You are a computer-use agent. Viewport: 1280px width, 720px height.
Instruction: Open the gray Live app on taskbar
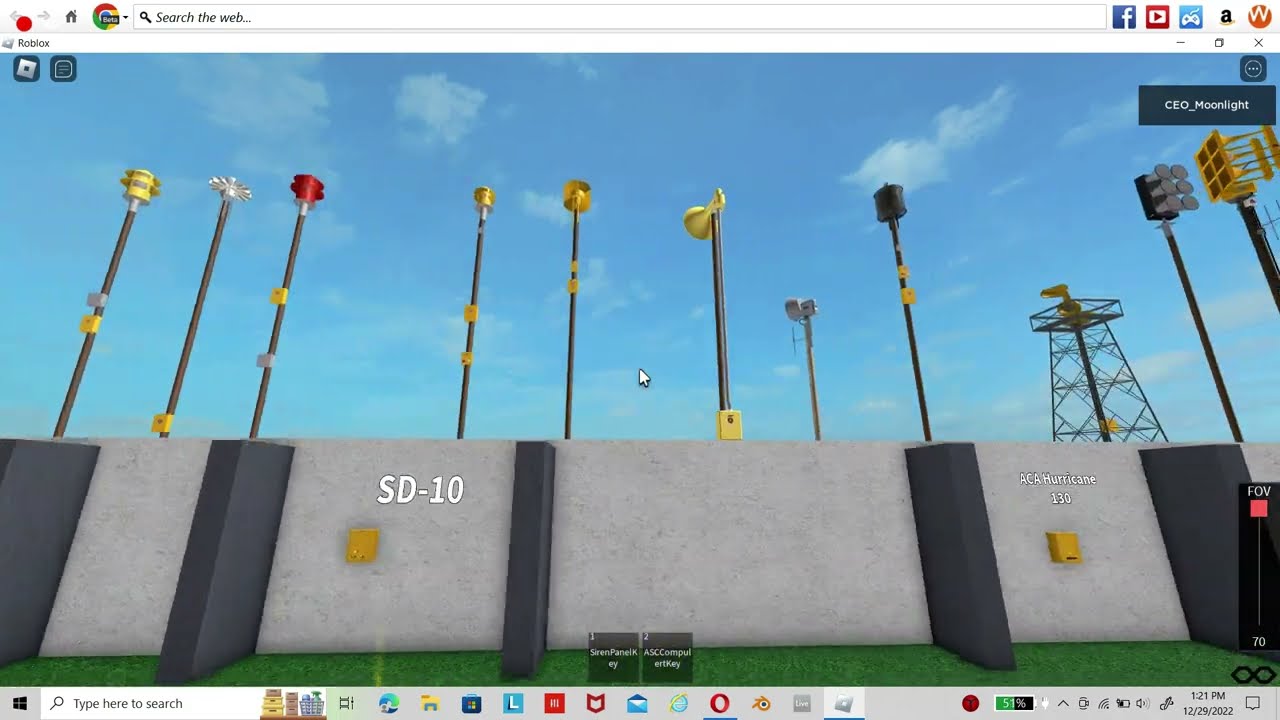click(x=802, y=703)
